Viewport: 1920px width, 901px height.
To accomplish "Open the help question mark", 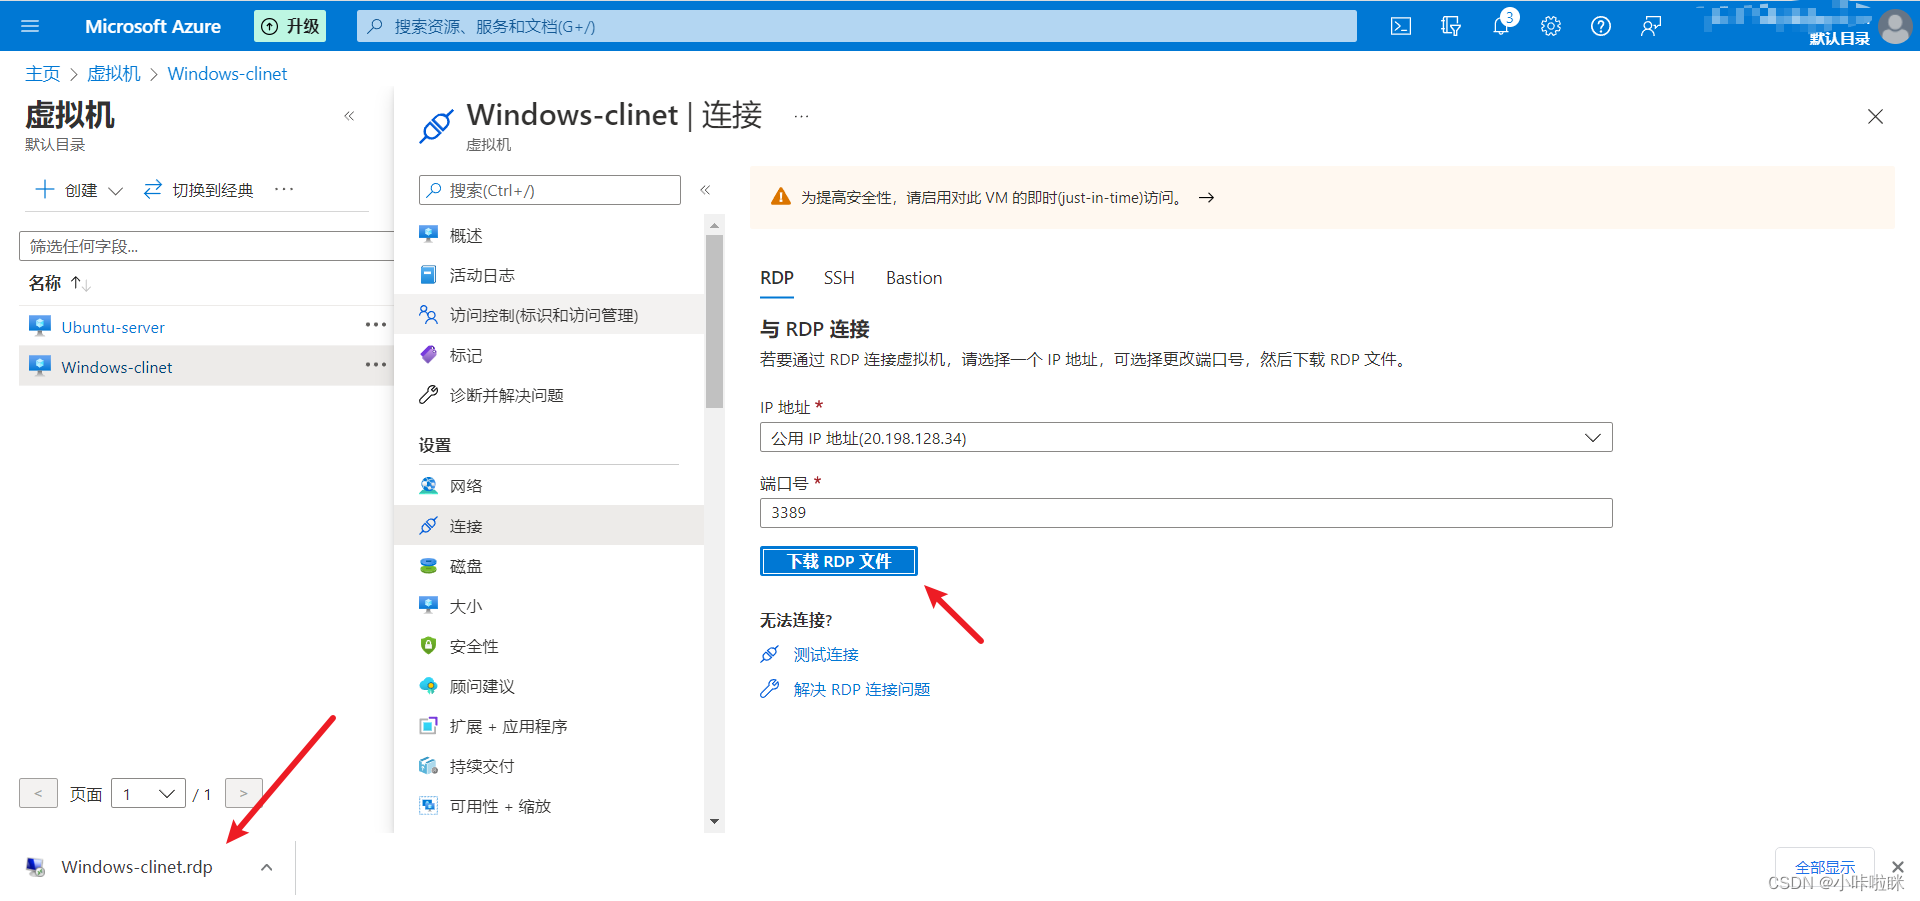I will tap(1601, 26).
